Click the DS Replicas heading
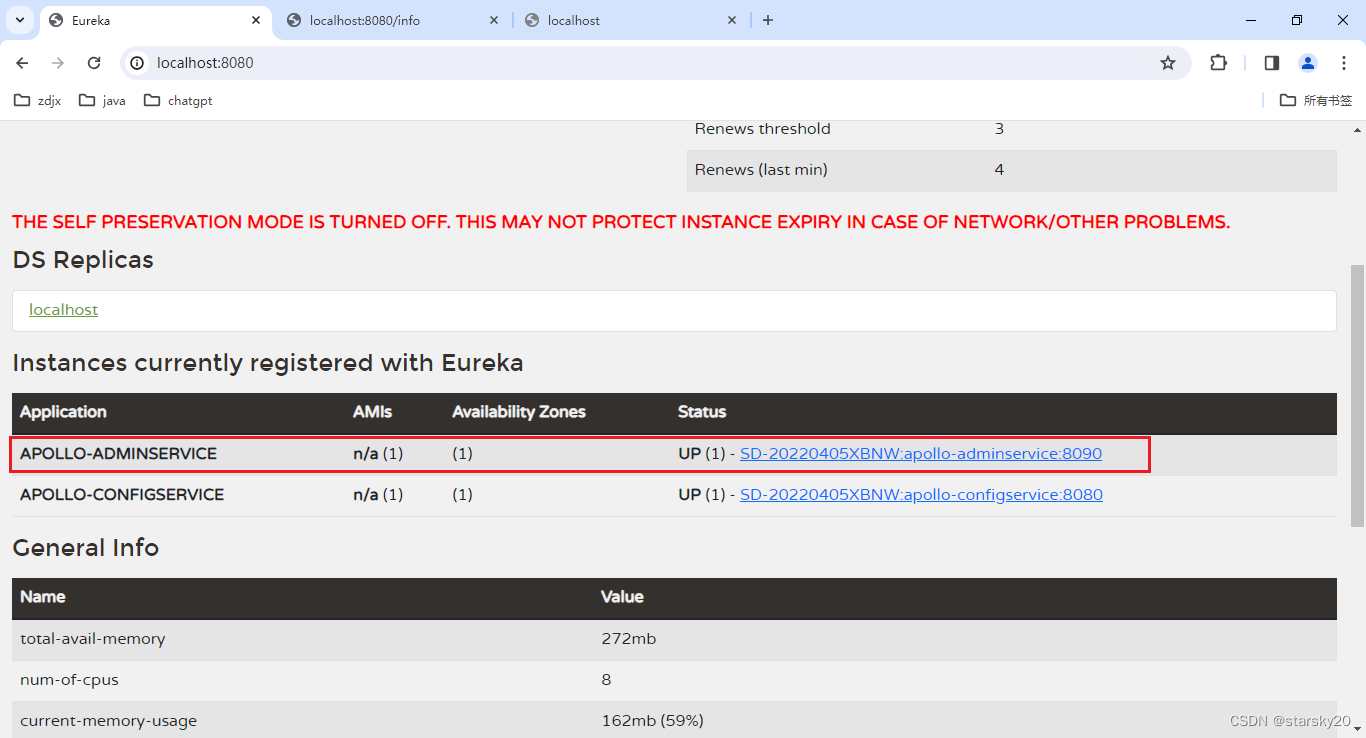Screen dimensions: 1366x738 pyautogui.click(x=83, y=260)
